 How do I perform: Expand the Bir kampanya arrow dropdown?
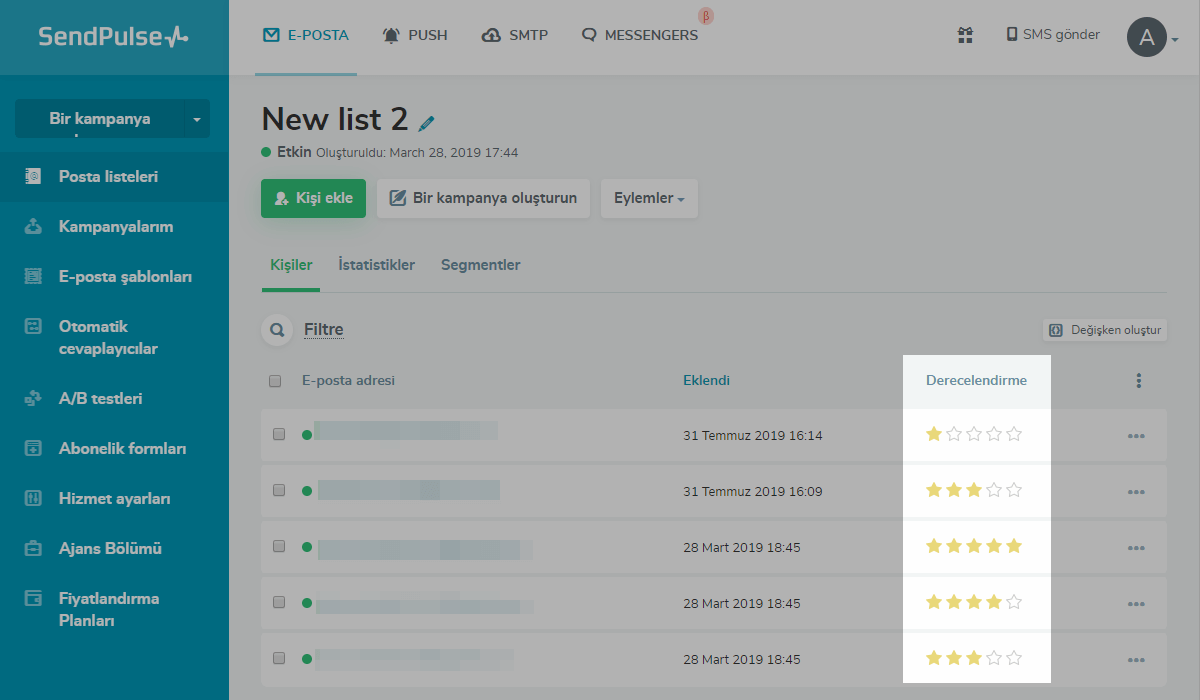197,119
